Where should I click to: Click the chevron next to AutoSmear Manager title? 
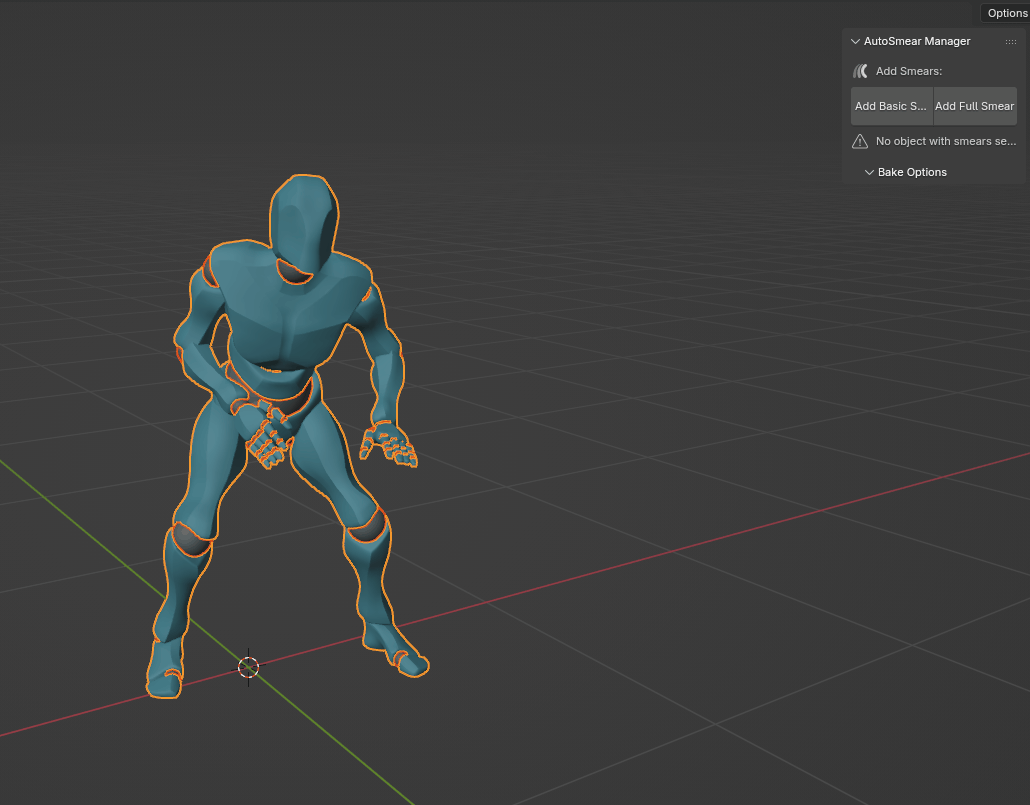[855, 41]
